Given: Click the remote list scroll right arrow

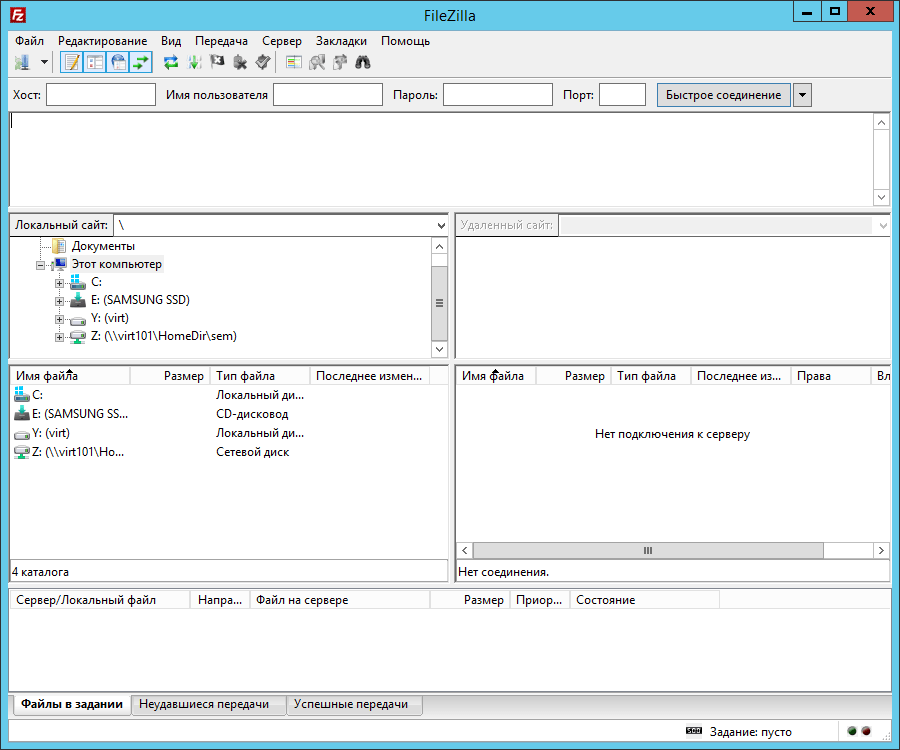Looking at the screenshot, I should tap(881, 550).
